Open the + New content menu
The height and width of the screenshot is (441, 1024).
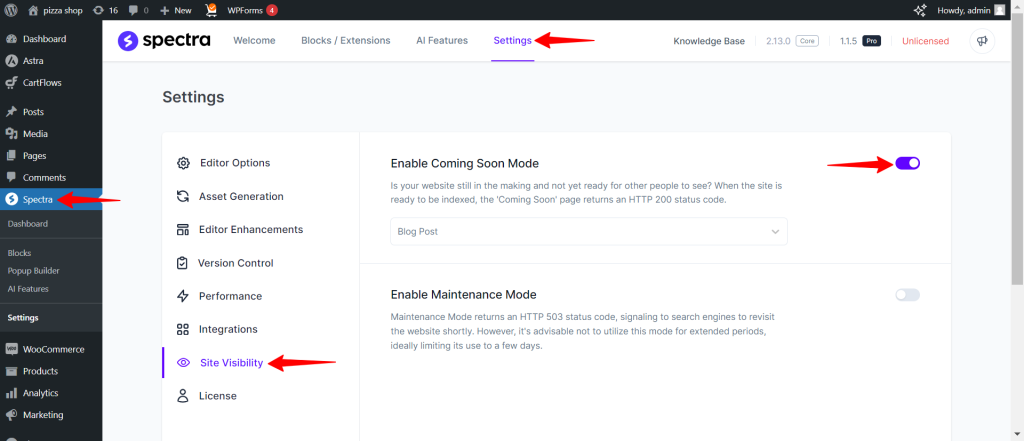176,10
